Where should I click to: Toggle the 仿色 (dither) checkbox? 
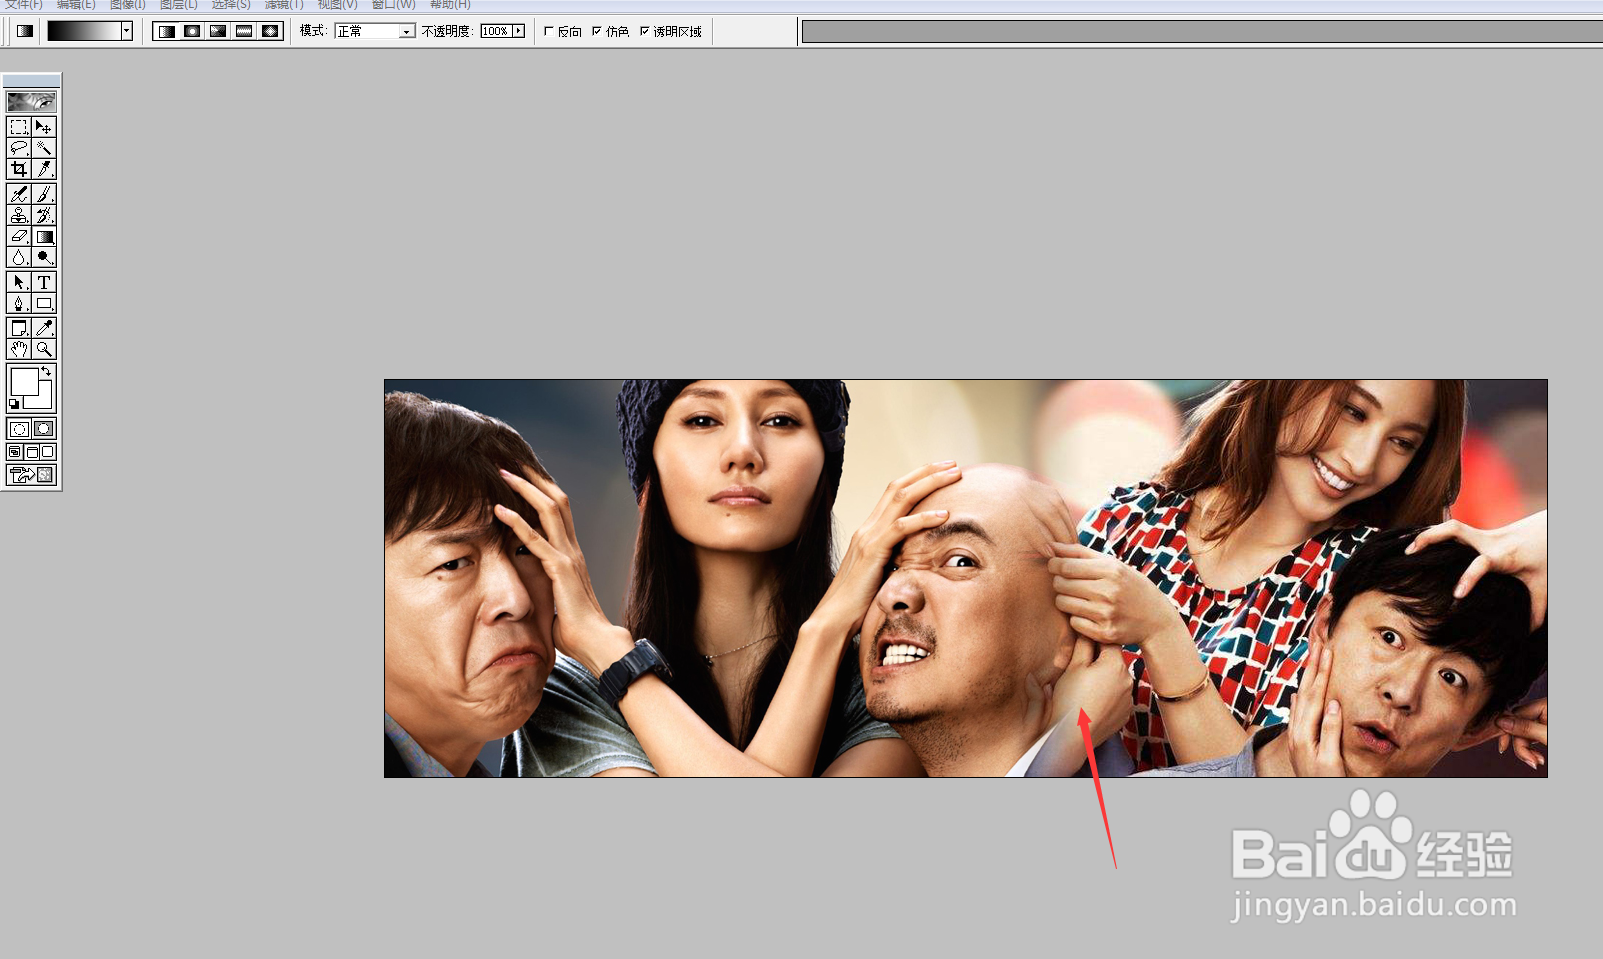[597, 31]
